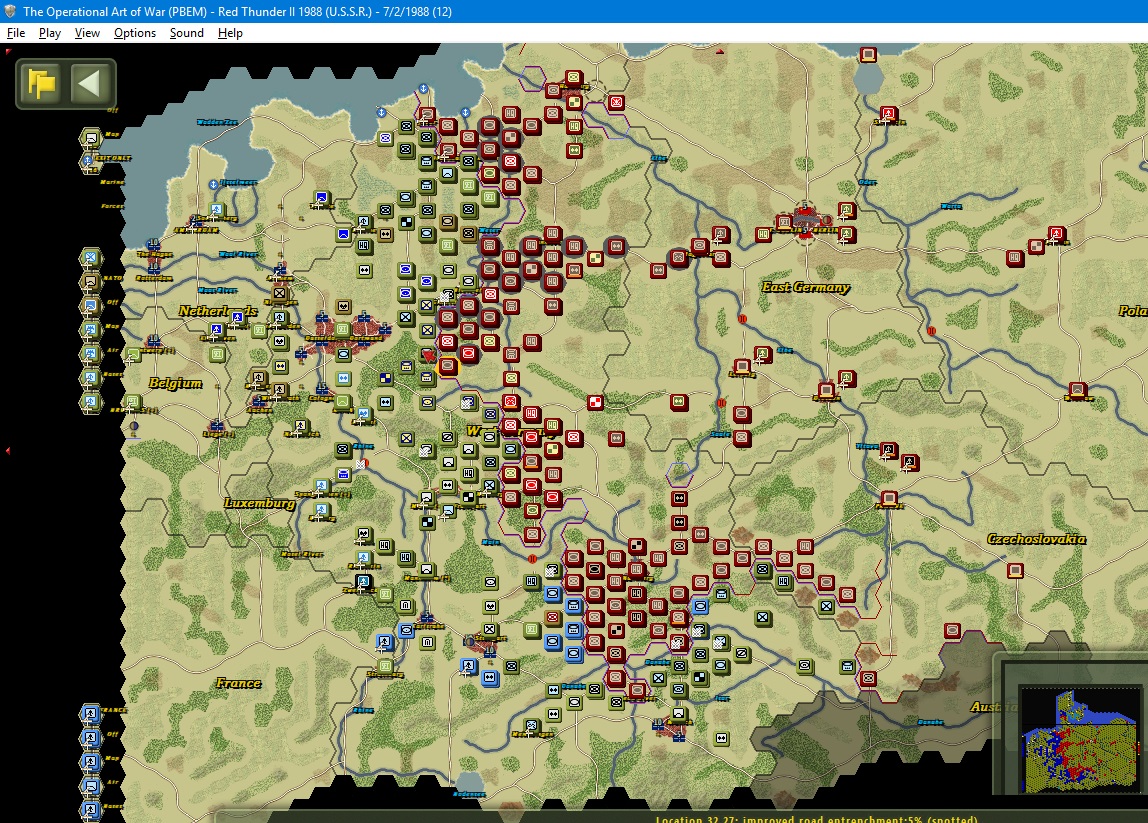
Task: Select the red HQ unit east of the Oder
Action: (x=1014, y=258)
